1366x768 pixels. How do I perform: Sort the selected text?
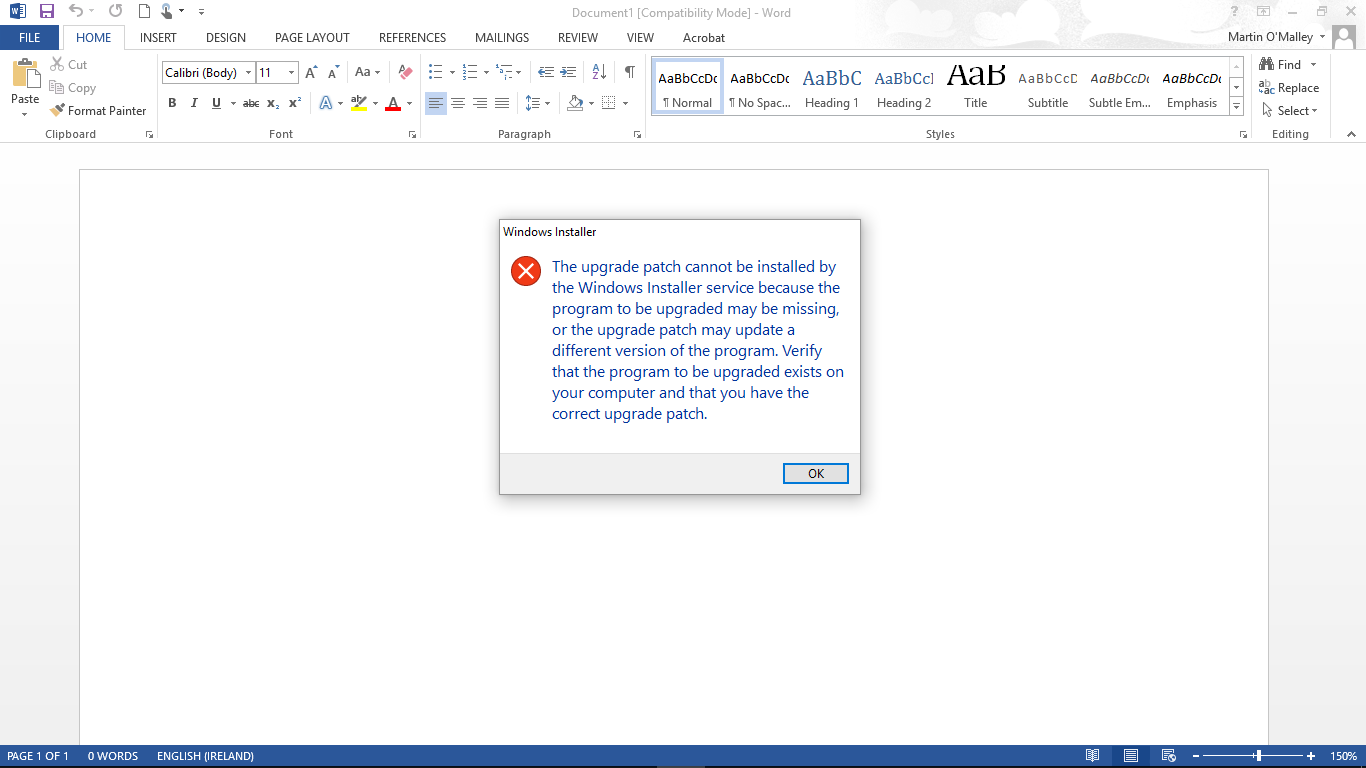pyautogui.click(x=599, y=73)
